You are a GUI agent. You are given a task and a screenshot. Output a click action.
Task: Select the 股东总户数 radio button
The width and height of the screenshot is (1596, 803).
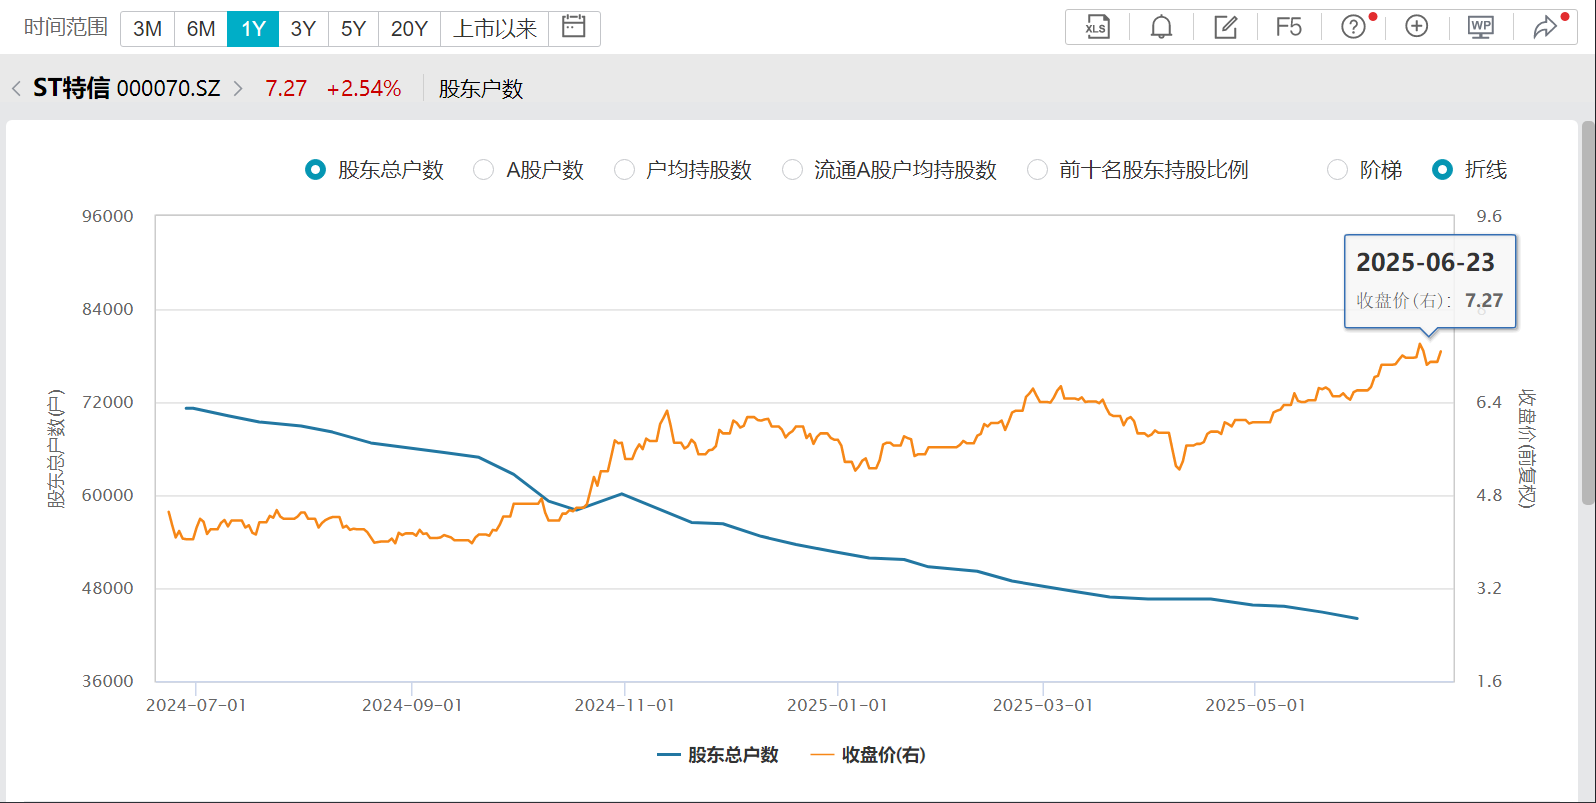[x=315, y=170]
